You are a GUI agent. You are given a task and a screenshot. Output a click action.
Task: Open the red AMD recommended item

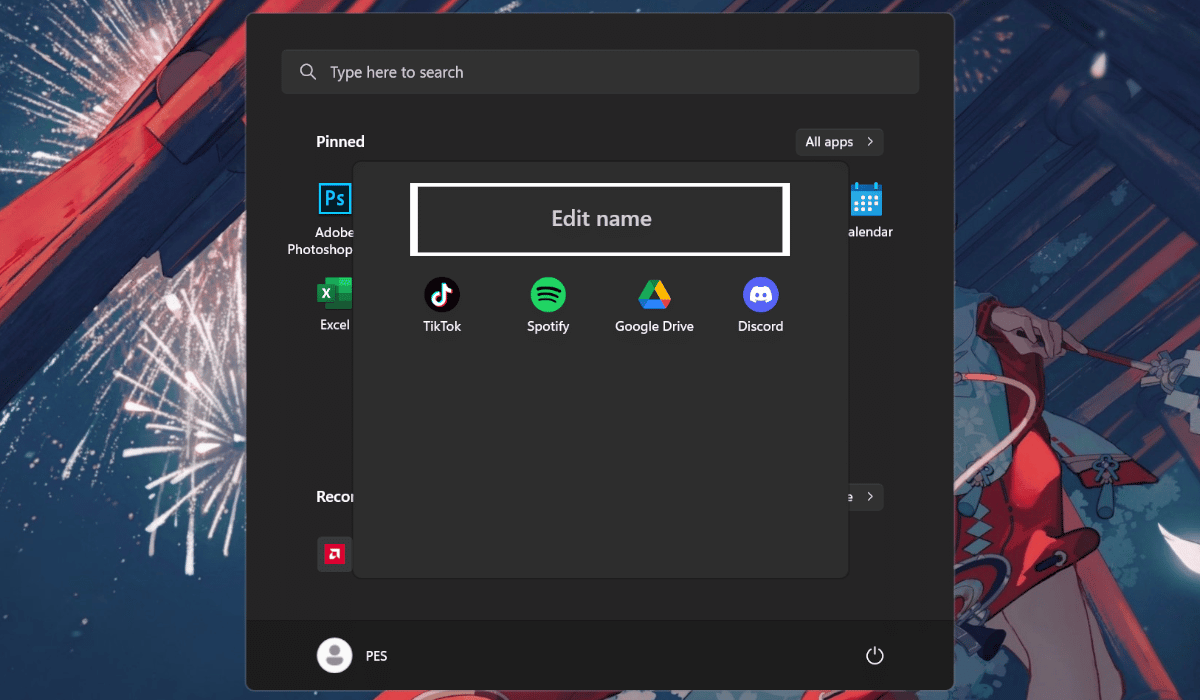[334, 553]
